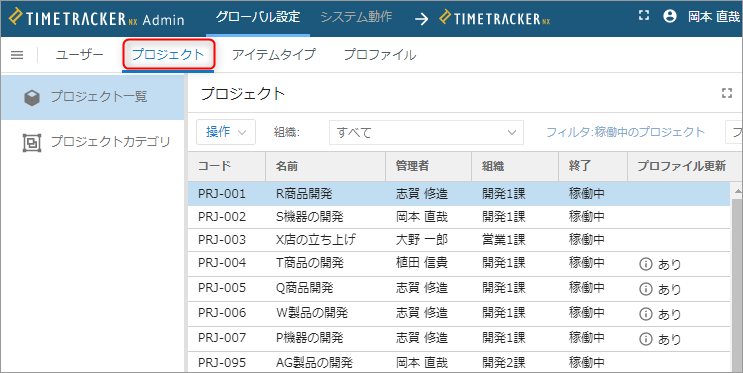Open the hamburger menu icon
The width and height of the screenshot is (743, 373).
pyautogui.click(x=17, y=55)
